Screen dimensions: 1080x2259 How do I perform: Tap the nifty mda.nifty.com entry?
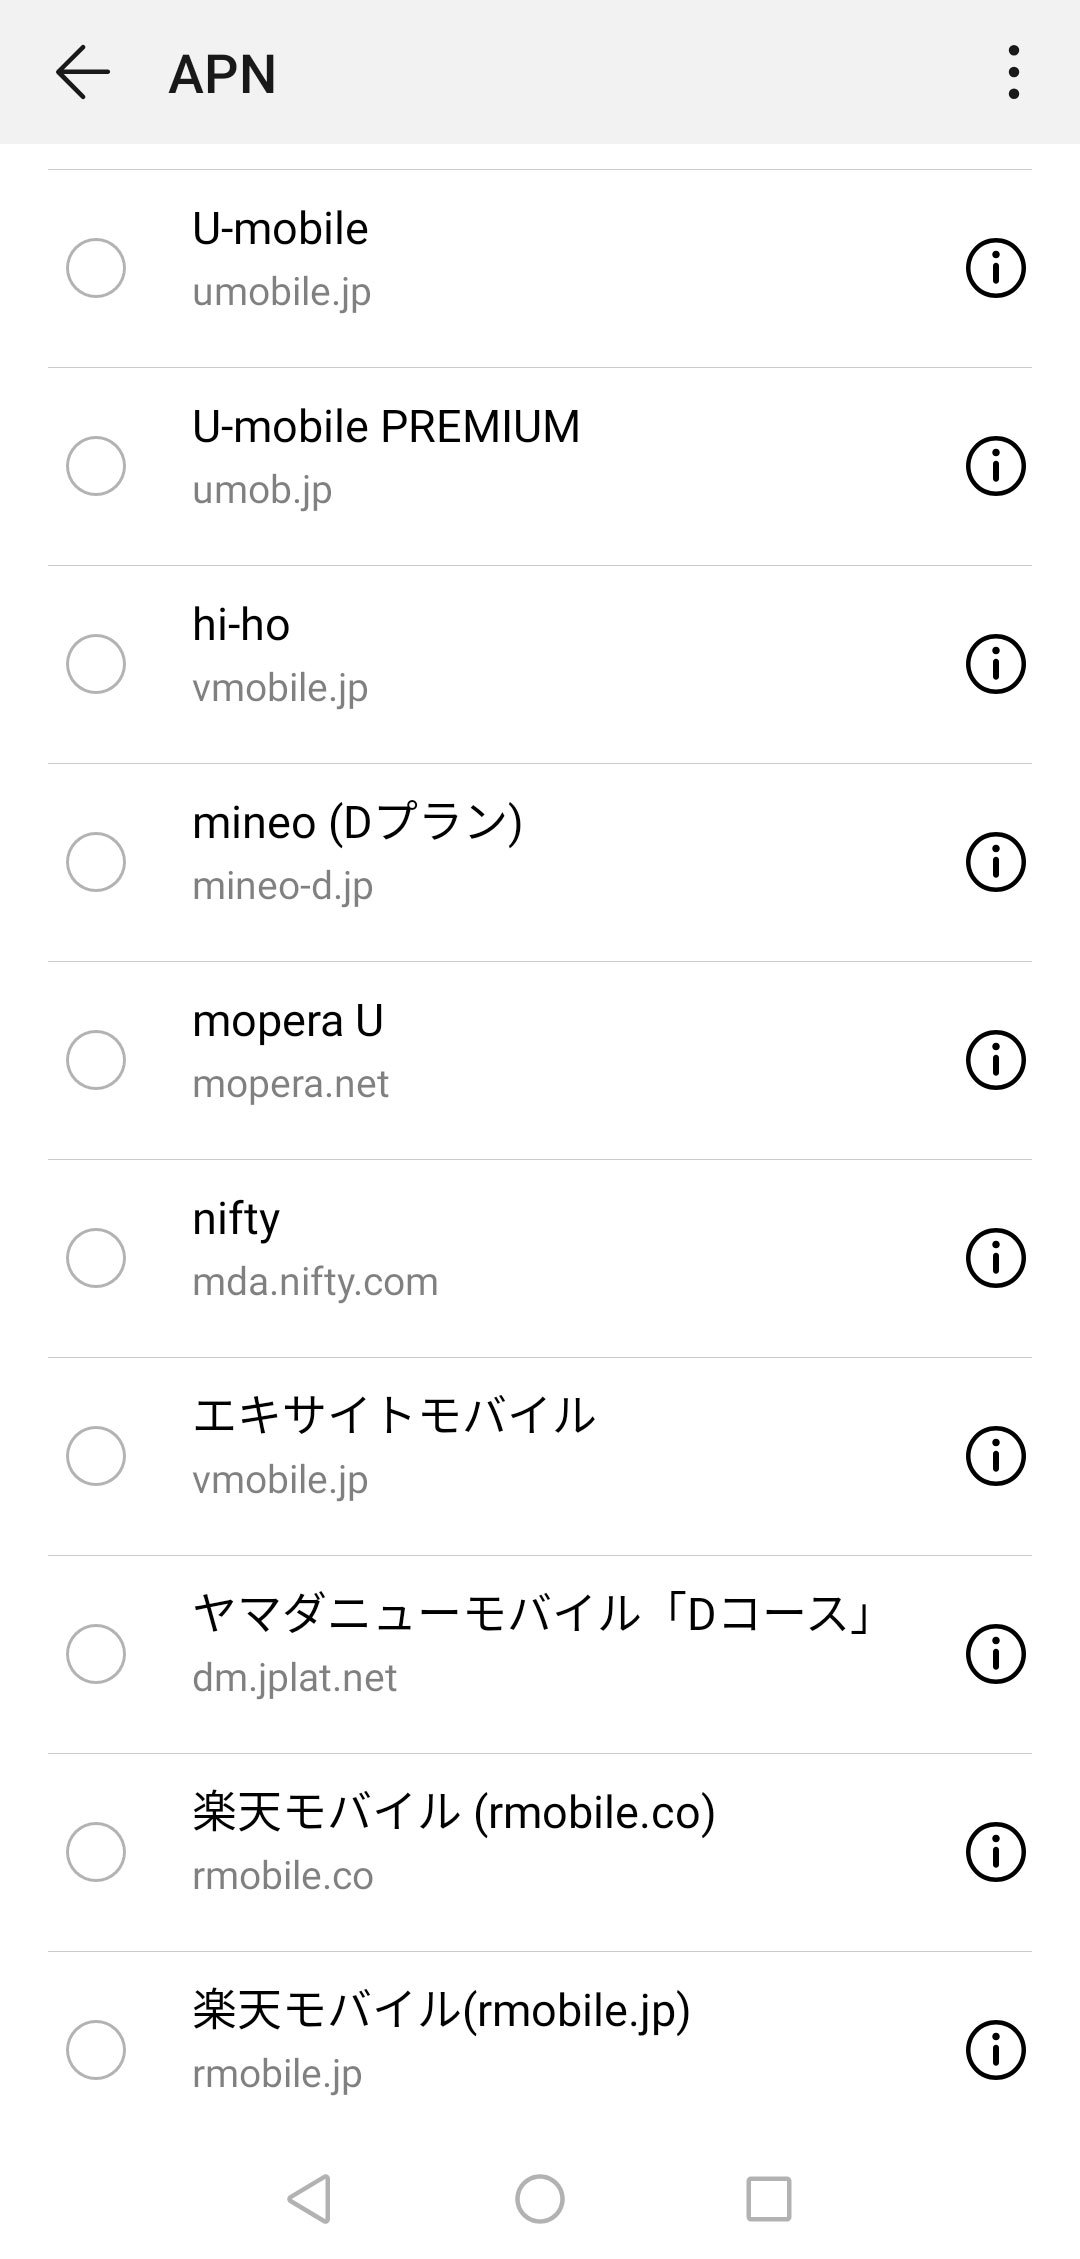pyautogui.click(x=315, y=1250)
